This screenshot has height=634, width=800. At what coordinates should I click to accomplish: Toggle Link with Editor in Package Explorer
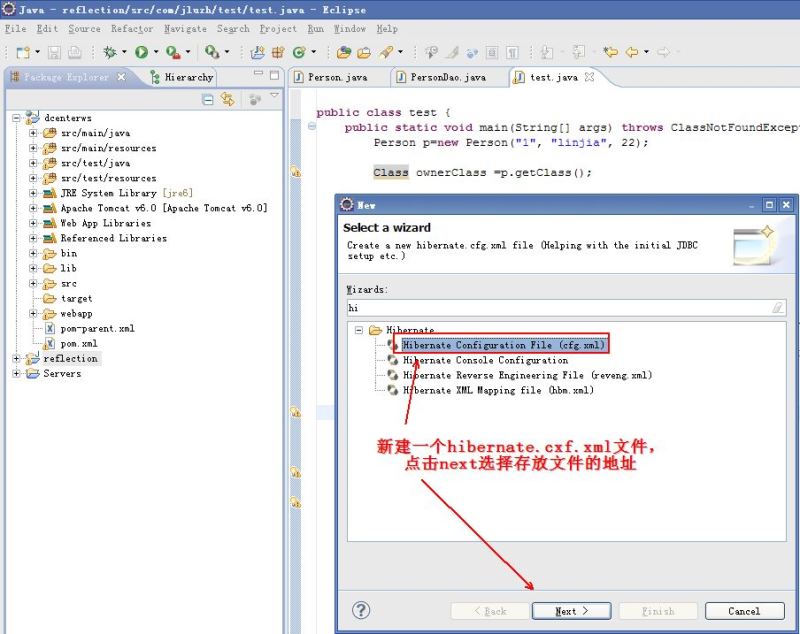228,99
